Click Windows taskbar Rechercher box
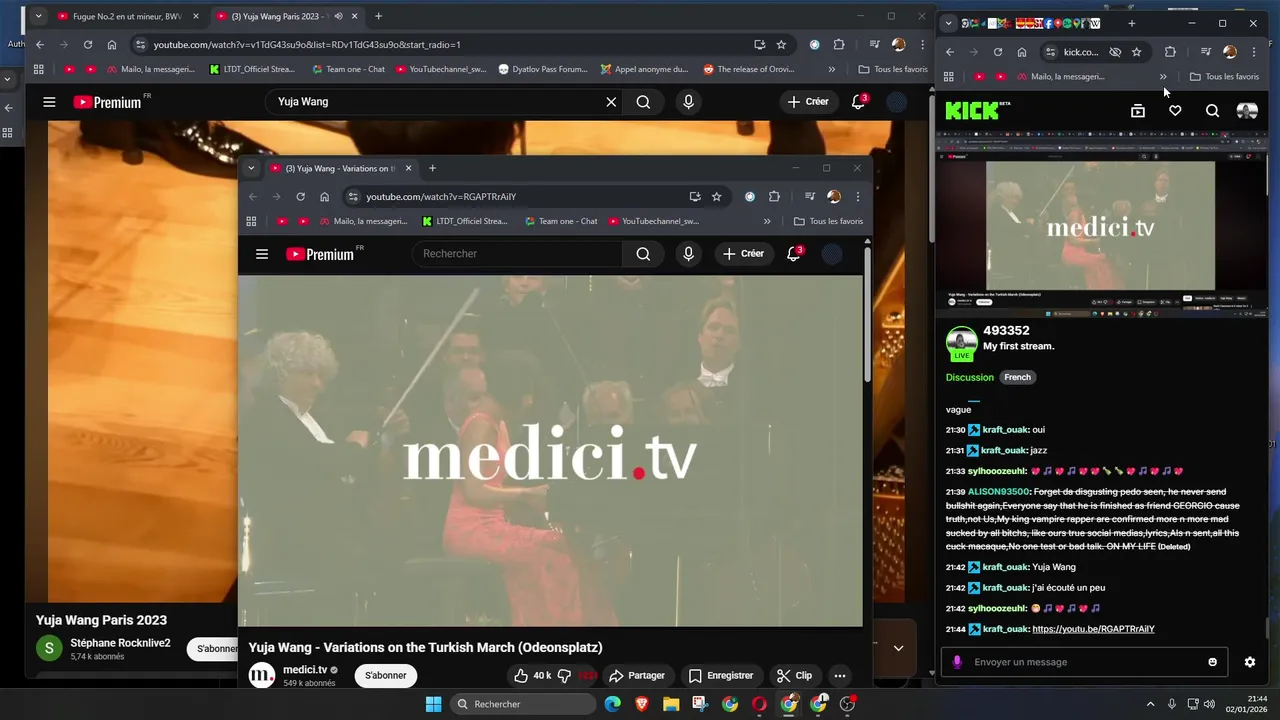Viewport: 1280px width, 720px height. (523, 704)
